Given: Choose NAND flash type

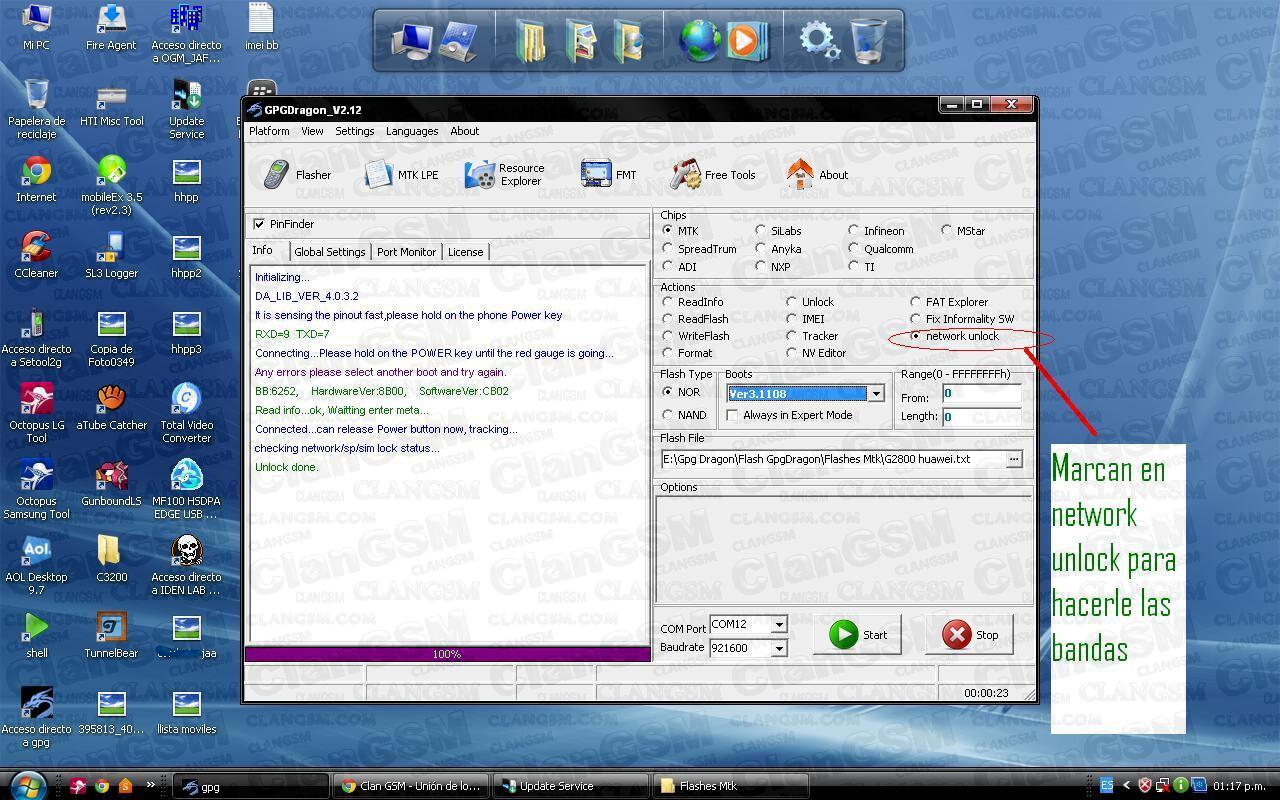Looking at the screenshot, I should pyautogui.click(x=668, y=415).
